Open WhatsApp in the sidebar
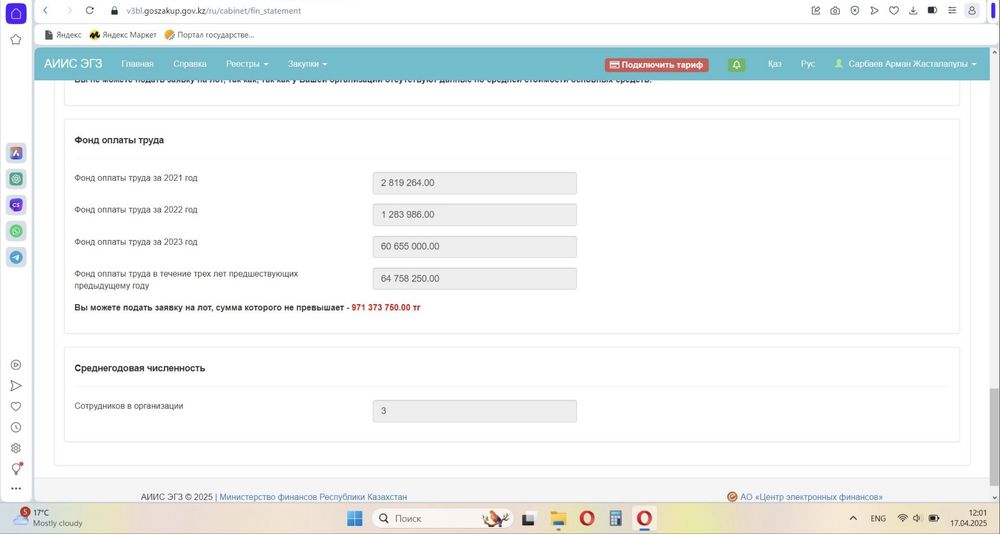The width and height of the screenshot is (1000, 534). 17,231
